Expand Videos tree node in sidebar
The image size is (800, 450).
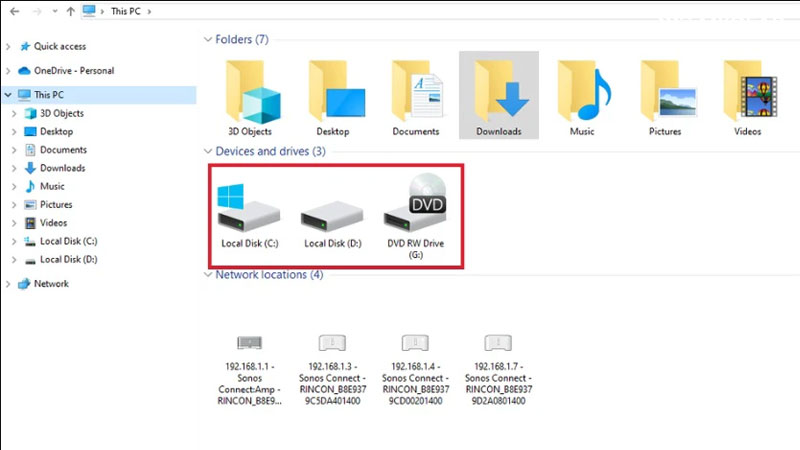pyautogui.click(x=14, y=223)
